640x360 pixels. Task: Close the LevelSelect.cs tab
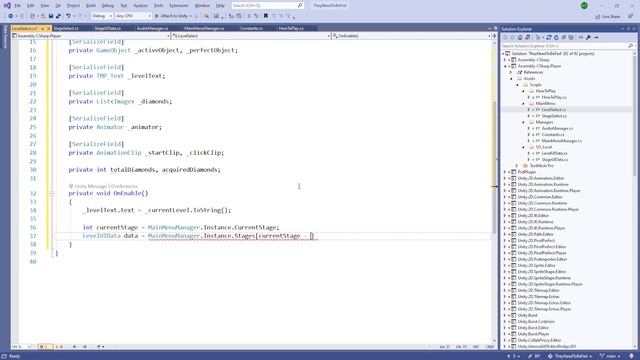pyautogui.click(x=48, y=29)
